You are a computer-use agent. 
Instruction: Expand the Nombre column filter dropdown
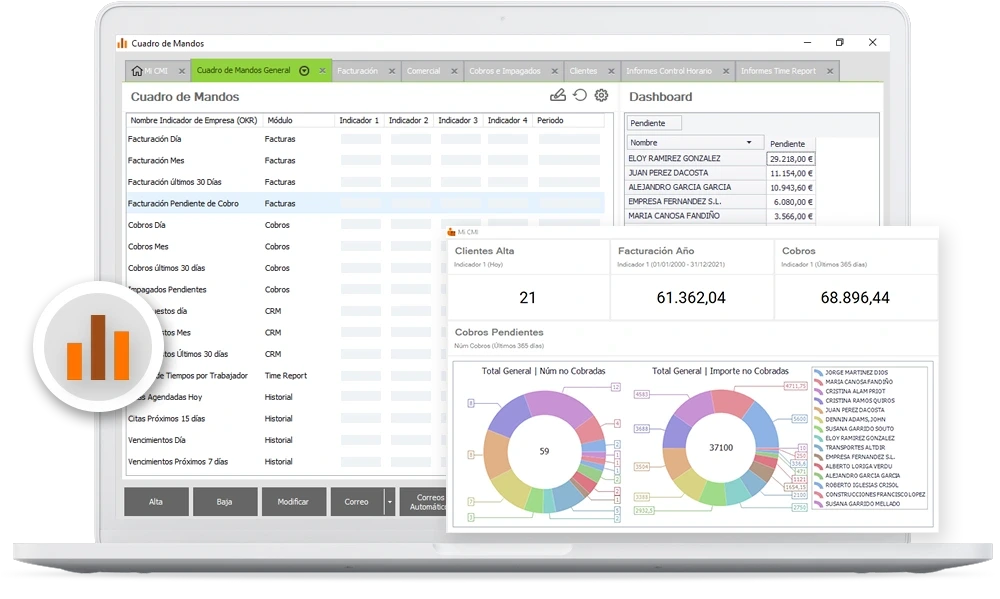coord(749,142)
